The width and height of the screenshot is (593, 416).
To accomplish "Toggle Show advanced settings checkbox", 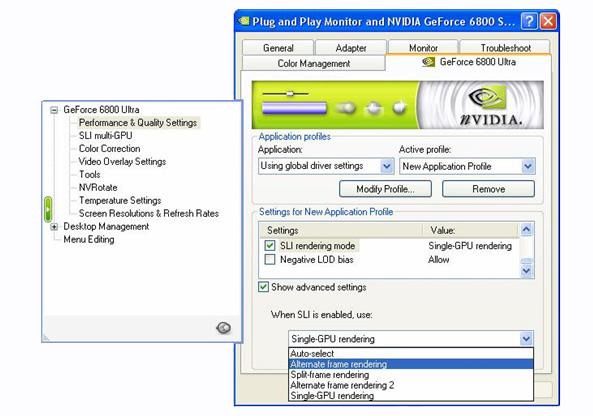I will [x=263, y=287].
